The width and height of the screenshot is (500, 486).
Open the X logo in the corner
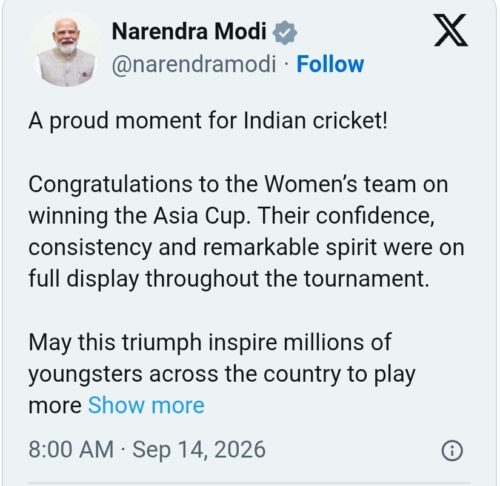click(x=451, y=30)
